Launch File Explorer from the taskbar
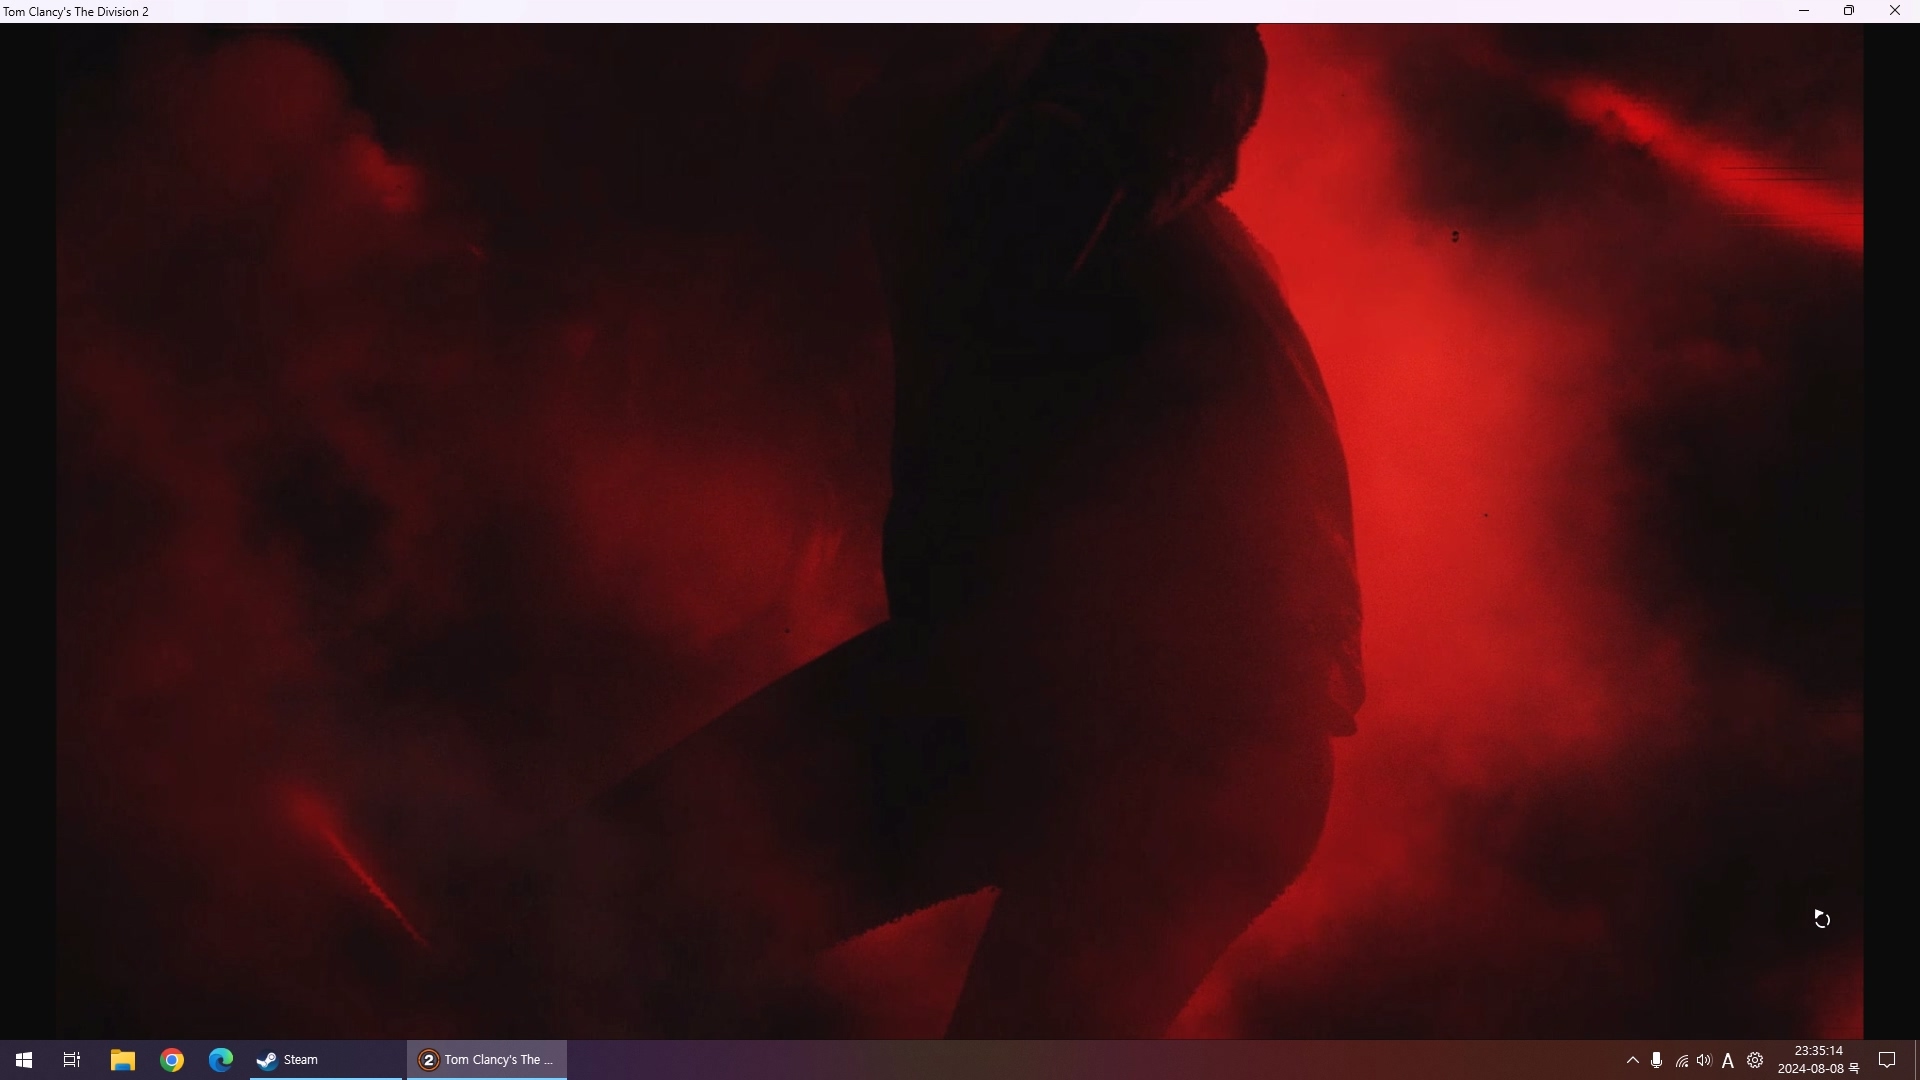The width and height of the screenshot is (1920, 1080). tap(122, 1060)
